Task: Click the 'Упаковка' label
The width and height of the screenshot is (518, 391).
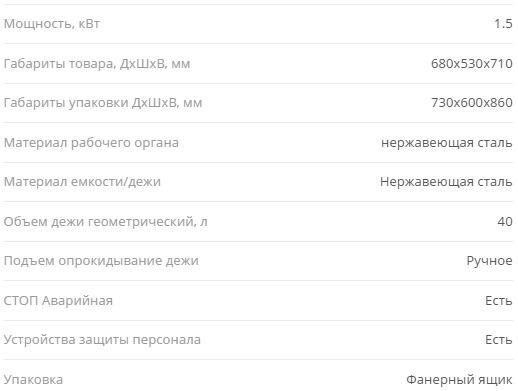Action: (x=33, y=380)
